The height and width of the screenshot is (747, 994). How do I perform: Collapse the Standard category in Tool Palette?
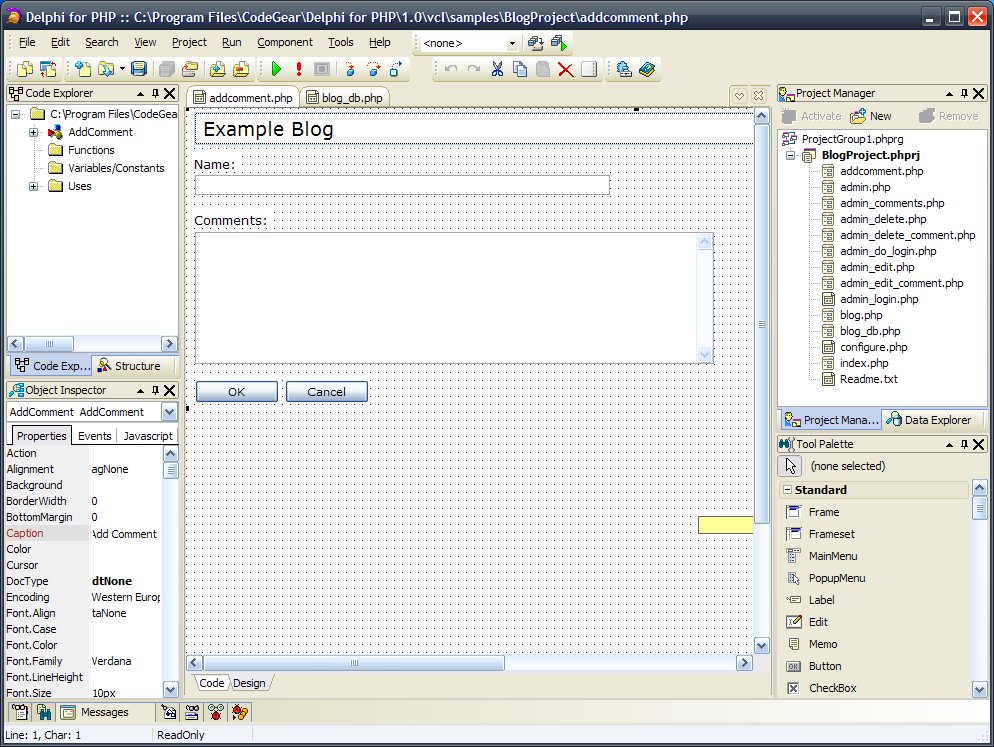coord(787,490)
